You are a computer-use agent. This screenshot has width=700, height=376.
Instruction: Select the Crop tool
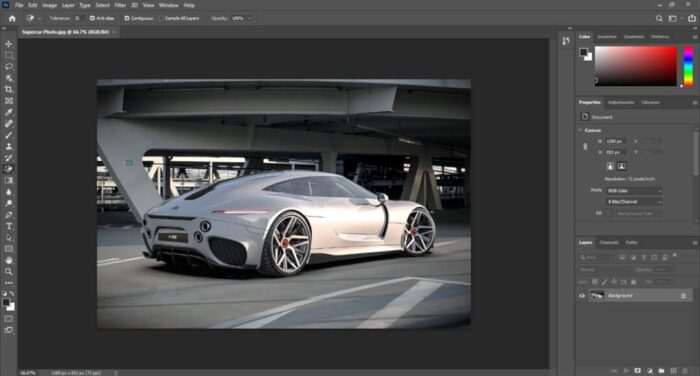(8, 90)
